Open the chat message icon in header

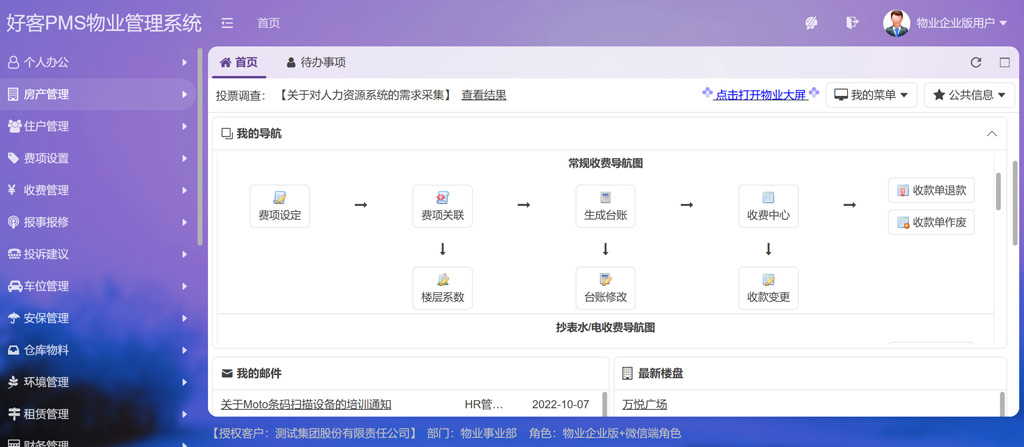(x=812, y=23)
